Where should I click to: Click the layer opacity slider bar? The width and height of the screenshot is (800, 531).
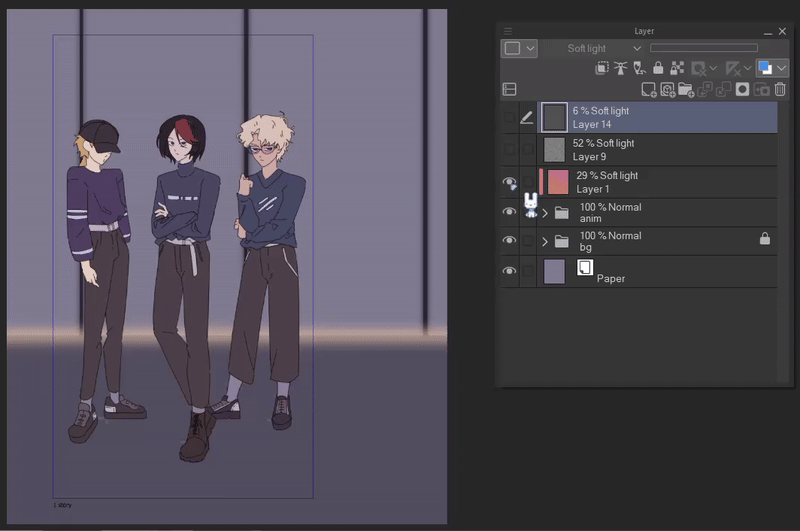point(704,48)
